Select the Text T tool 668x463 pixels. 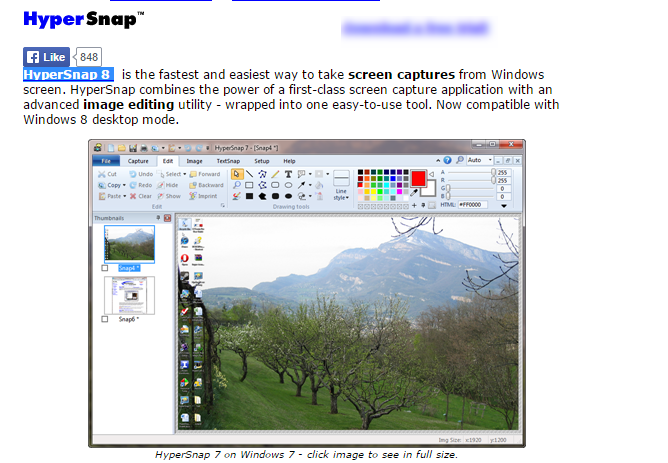[288, 174]
